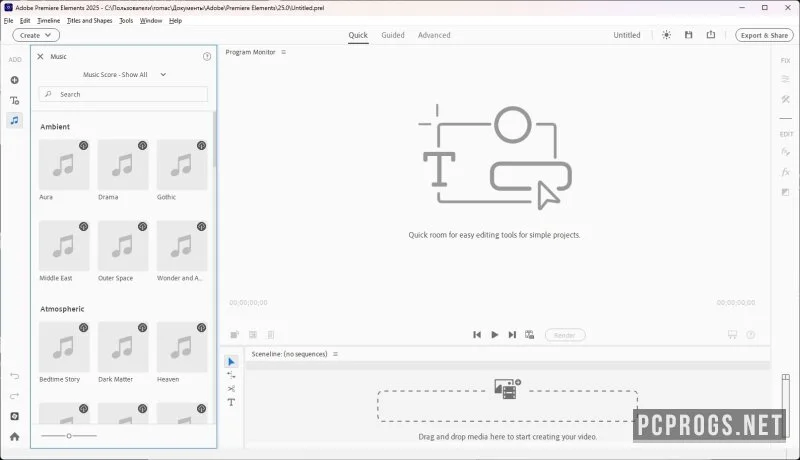The height and width of the screenshot is (460, 800).
Task: Download the Middle East music score
Action: pyautogui.click(x=83, y=226)
